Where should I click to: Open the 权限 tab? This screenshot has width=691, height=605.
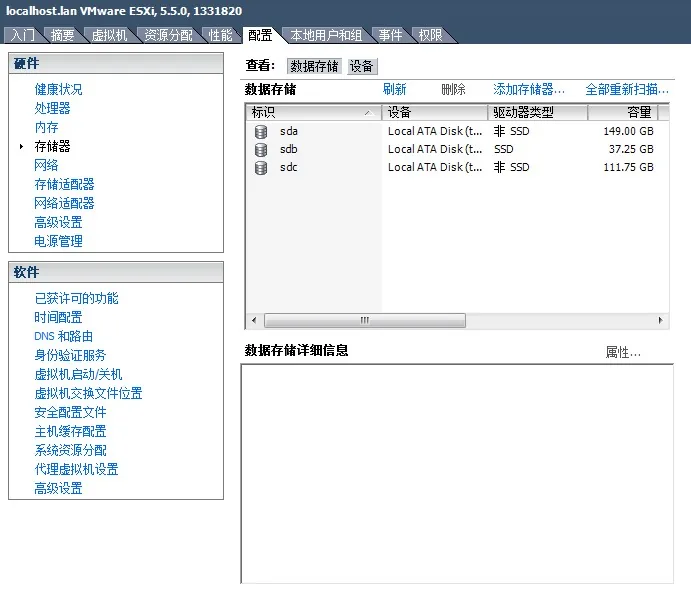coord(430,35)
